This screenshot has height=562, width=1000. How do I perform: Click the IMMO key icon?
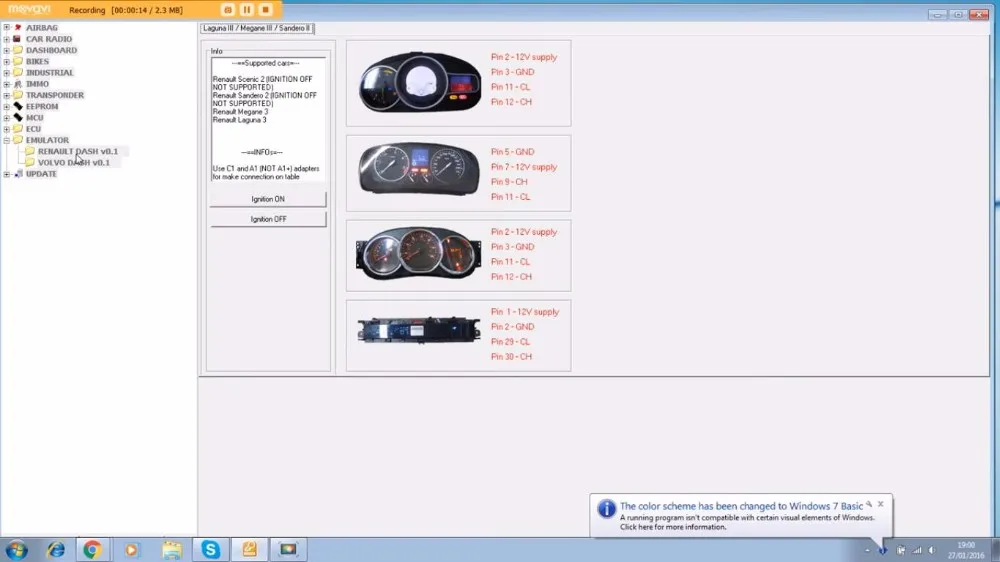[18, 84]
